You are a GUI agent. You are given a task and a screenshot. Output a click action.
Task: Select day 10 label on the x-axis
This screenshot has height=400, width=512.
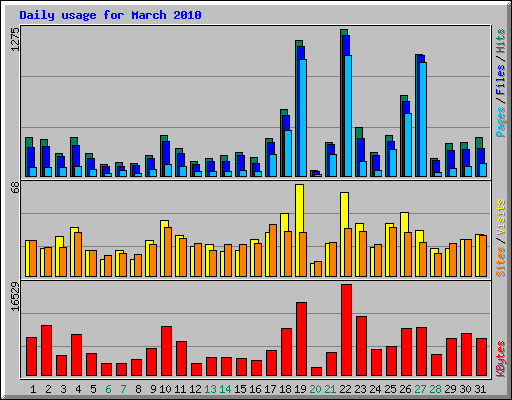[165, 389]
